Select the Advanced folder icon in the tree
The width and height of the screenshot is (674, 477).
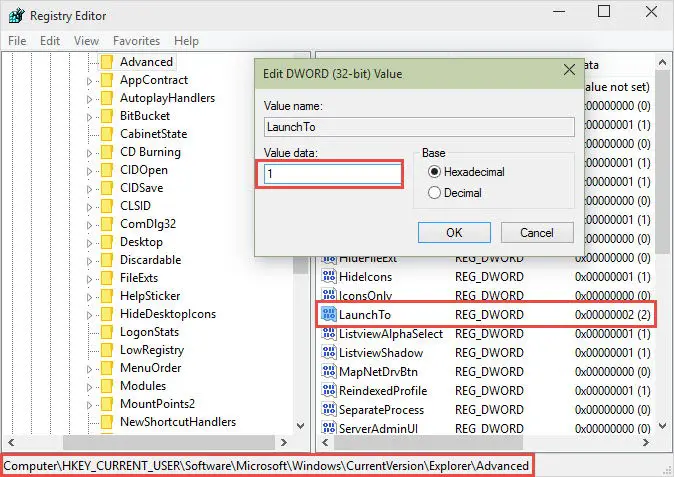pyautogui.click(x=107, y=62)
